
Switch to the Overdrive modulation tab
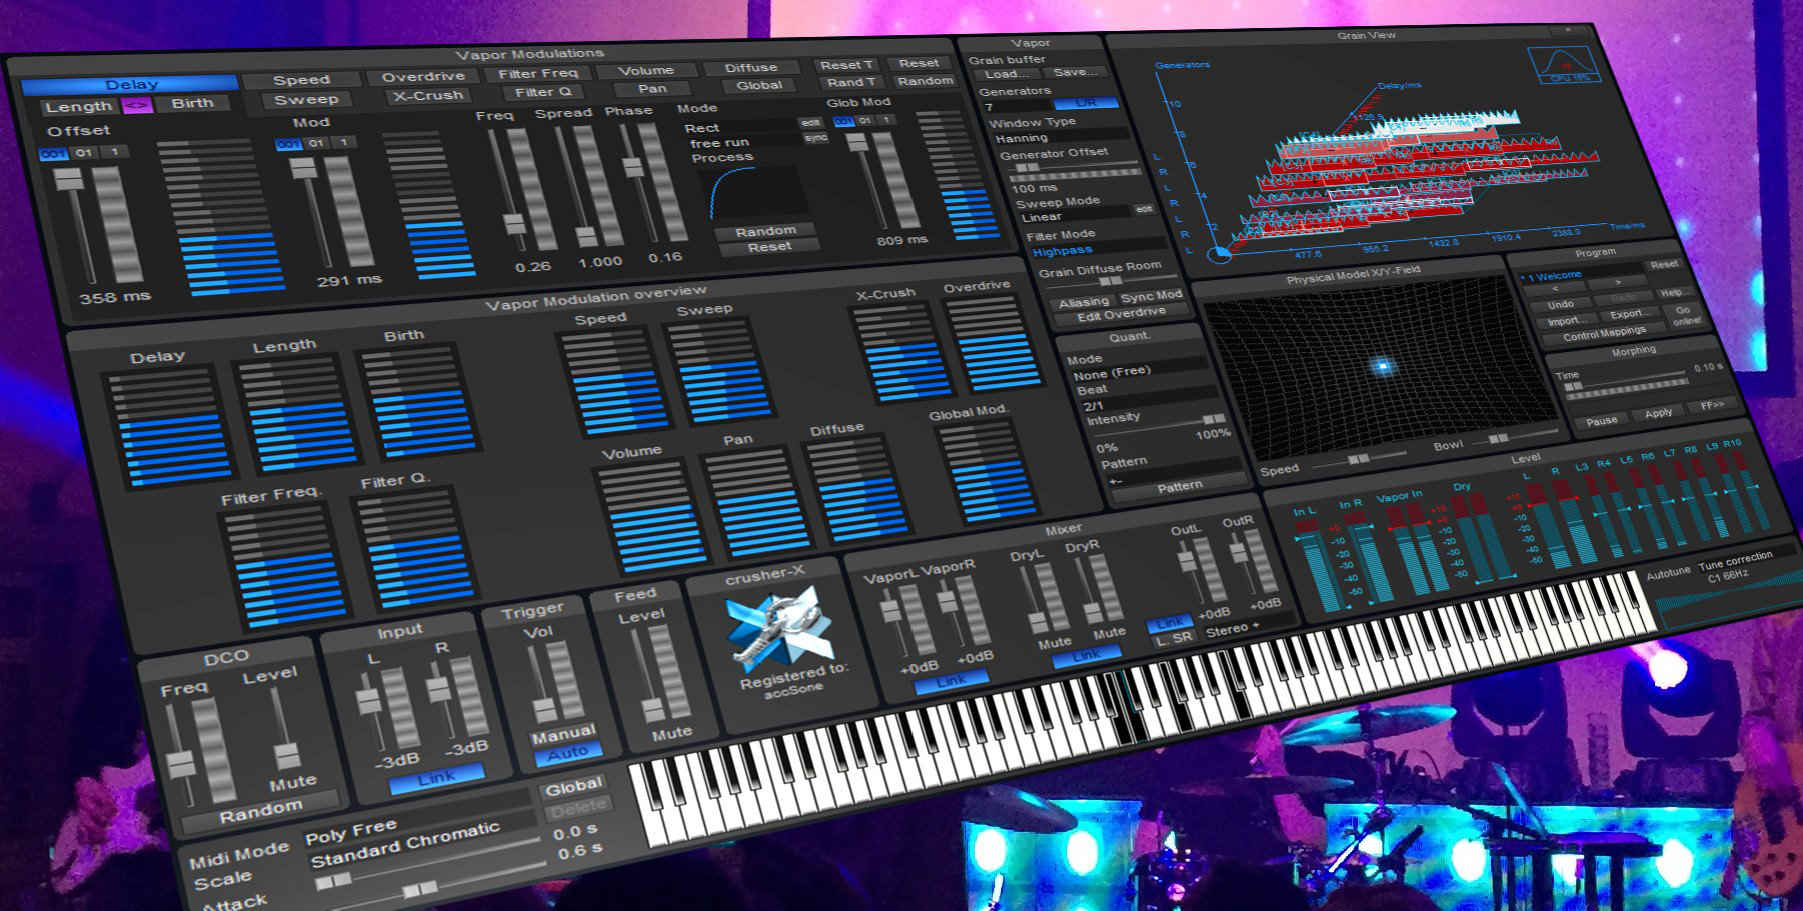tap(423, 76)
